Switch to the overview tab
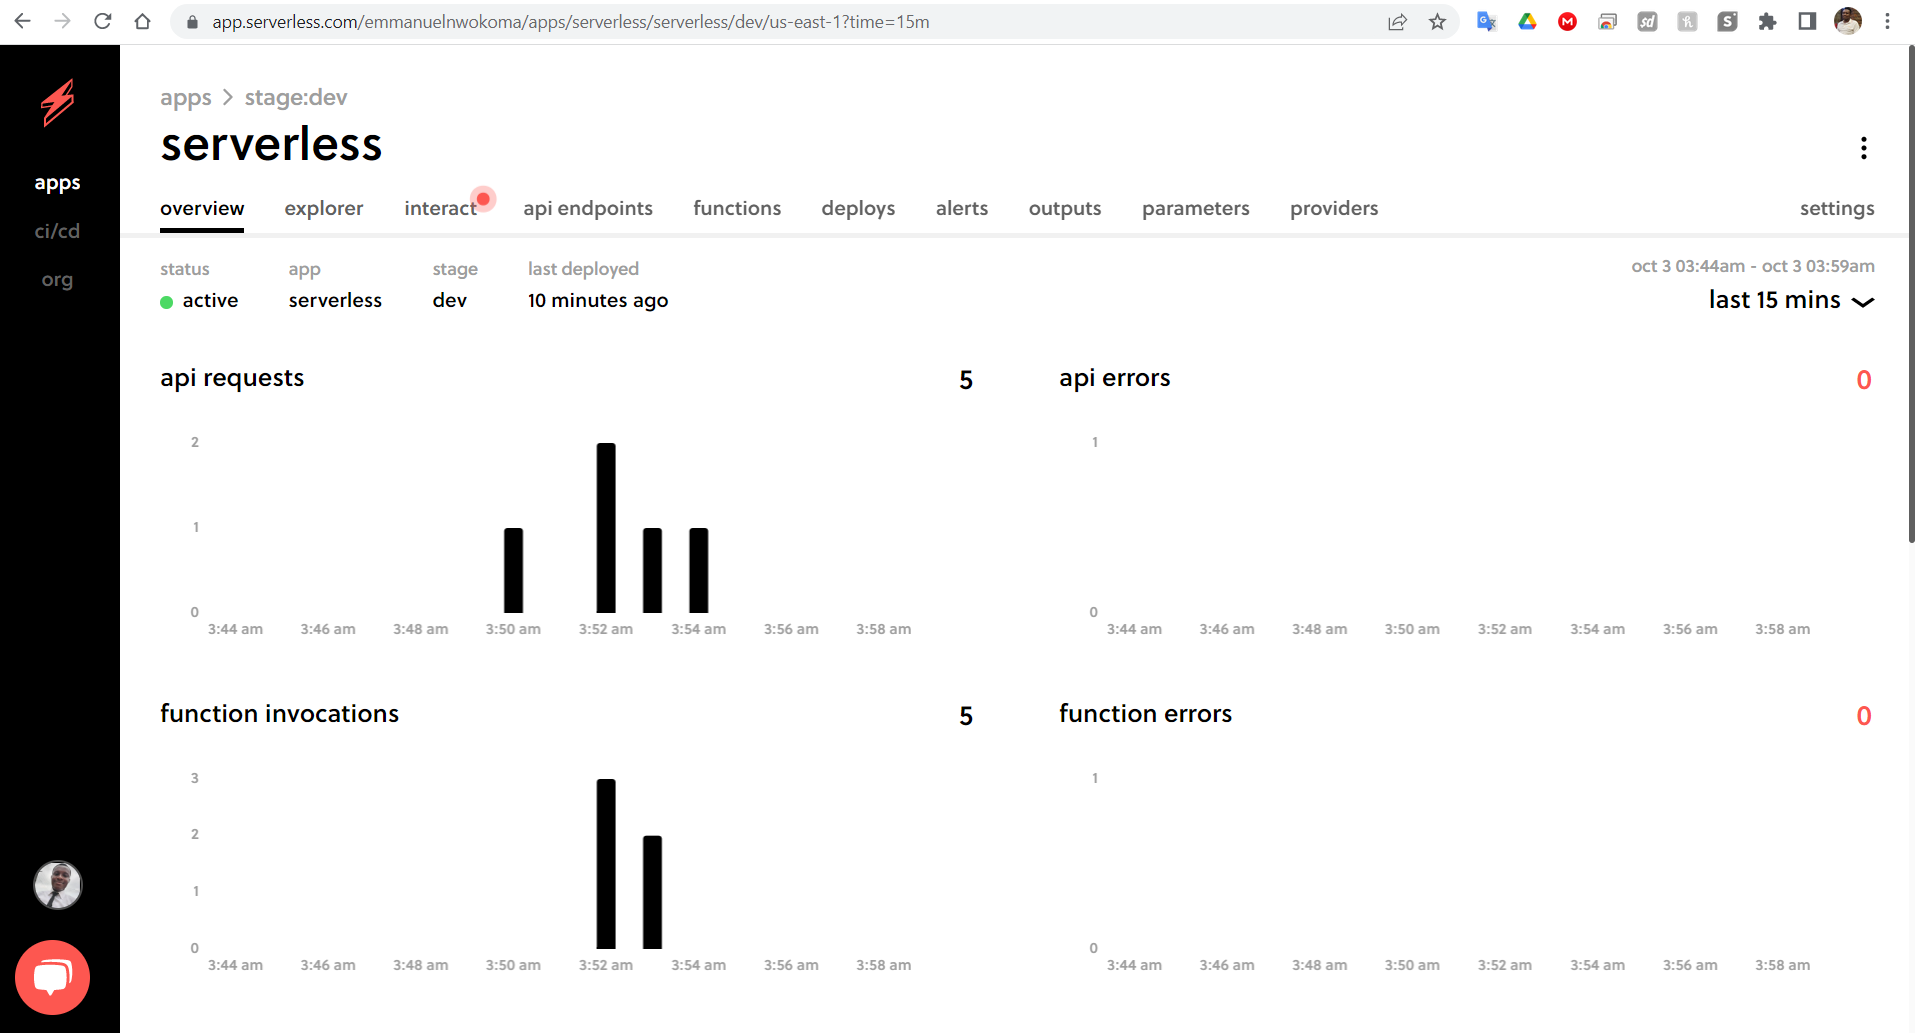The image size is (1915, 1033). point(202,208)
